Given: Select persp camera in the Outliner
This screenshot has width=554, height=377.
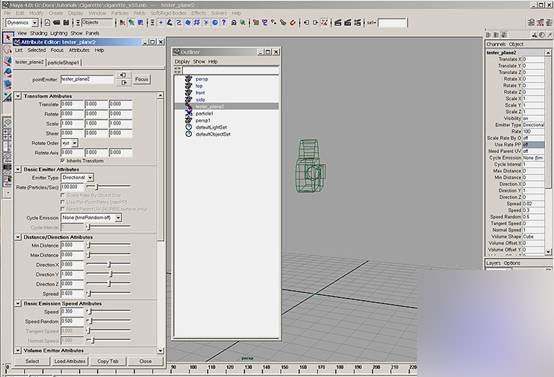Looking at the screenshot, I should pos(202,79).
